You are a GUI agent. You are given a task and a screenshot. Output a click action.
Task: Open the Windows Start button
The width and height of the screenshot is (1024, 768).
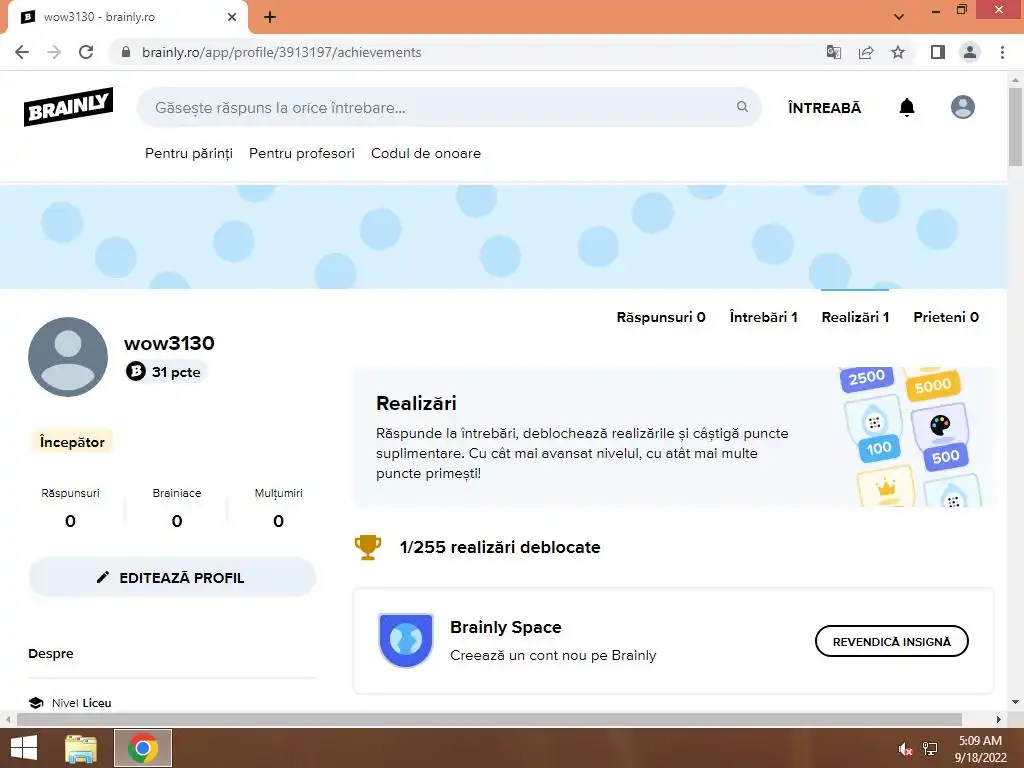24,748
